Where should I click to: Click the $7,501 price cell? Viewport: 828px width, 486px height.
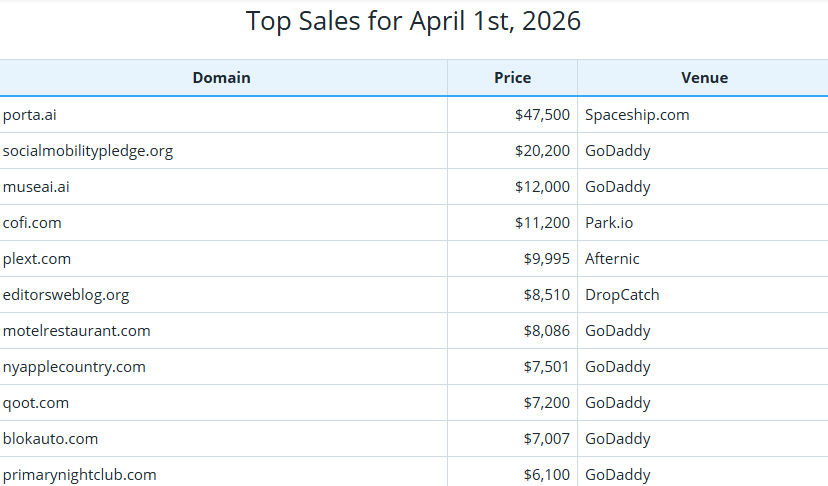tap(512, 366)
